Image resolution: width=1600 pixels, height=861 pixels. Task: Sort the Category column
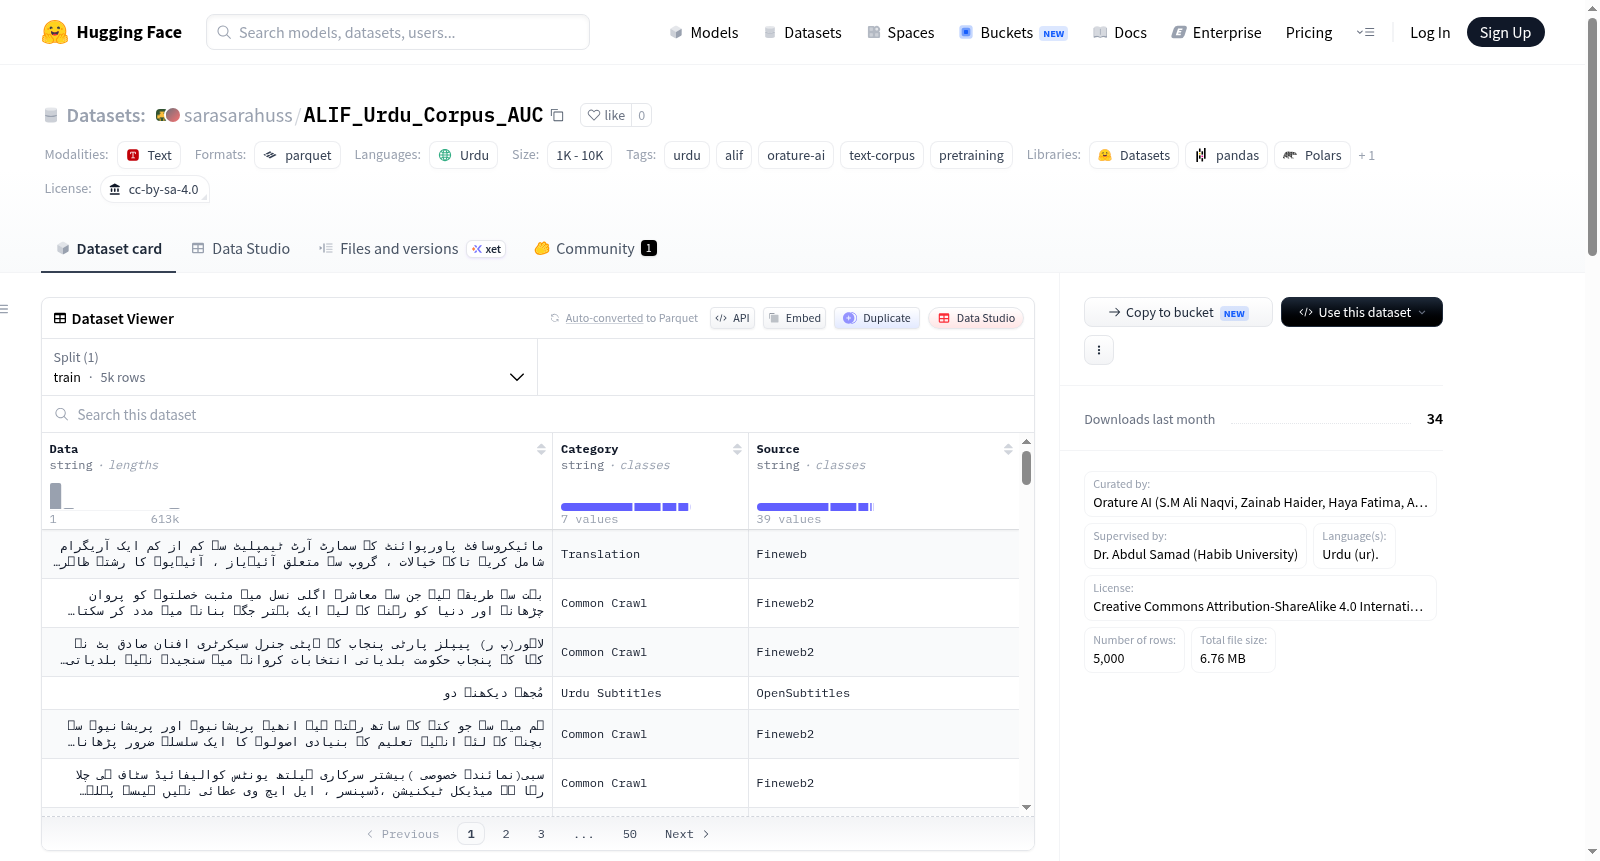click(x=737, y=449)
